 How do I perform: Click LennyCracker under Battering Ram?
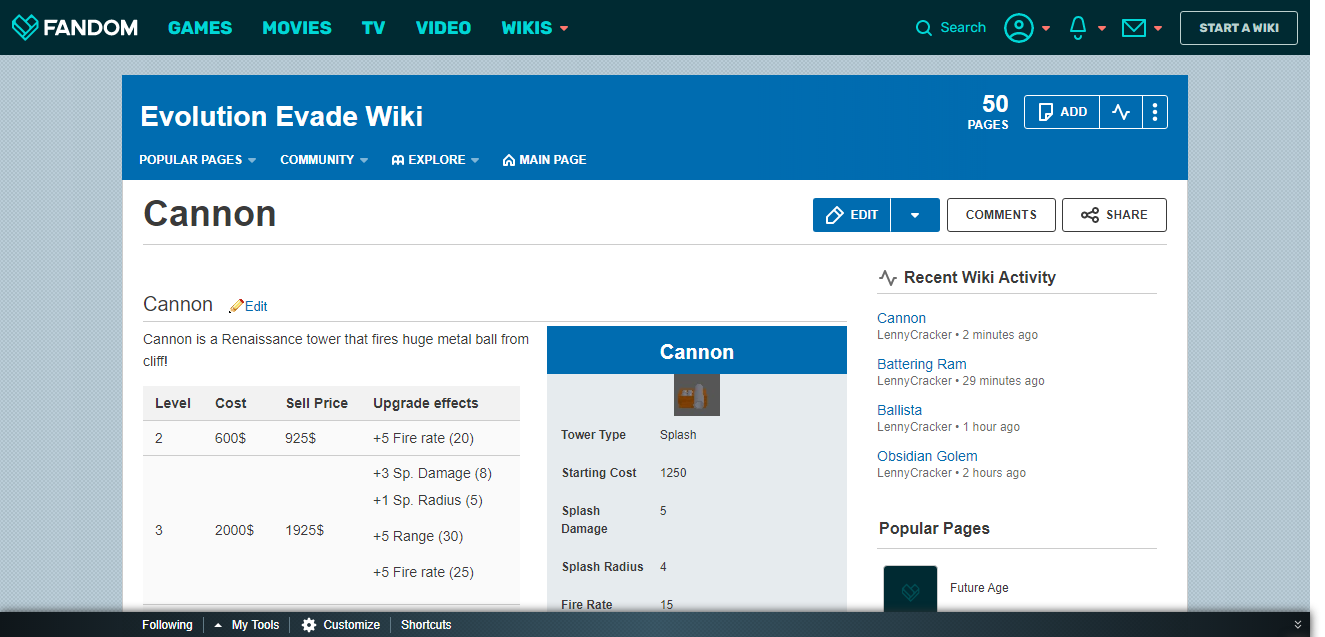[x=914, y=381]
